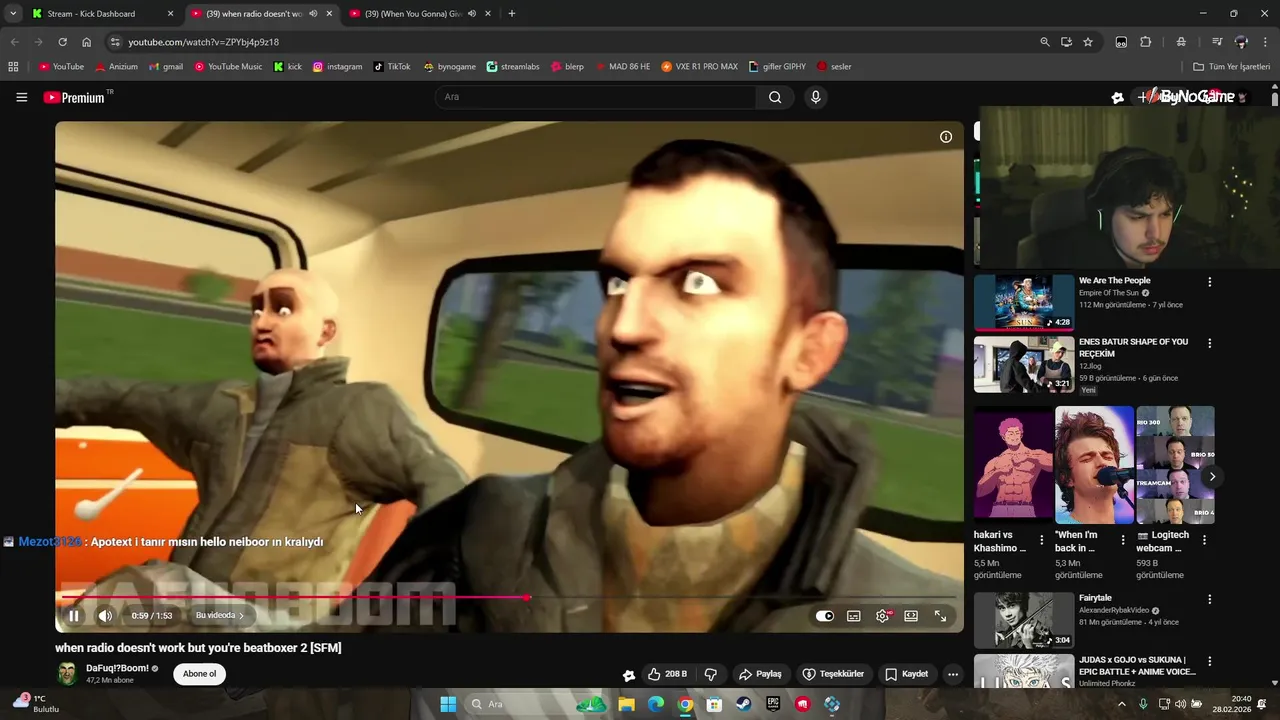Open the Chrome apps grid shortcut

pos(13,67)
